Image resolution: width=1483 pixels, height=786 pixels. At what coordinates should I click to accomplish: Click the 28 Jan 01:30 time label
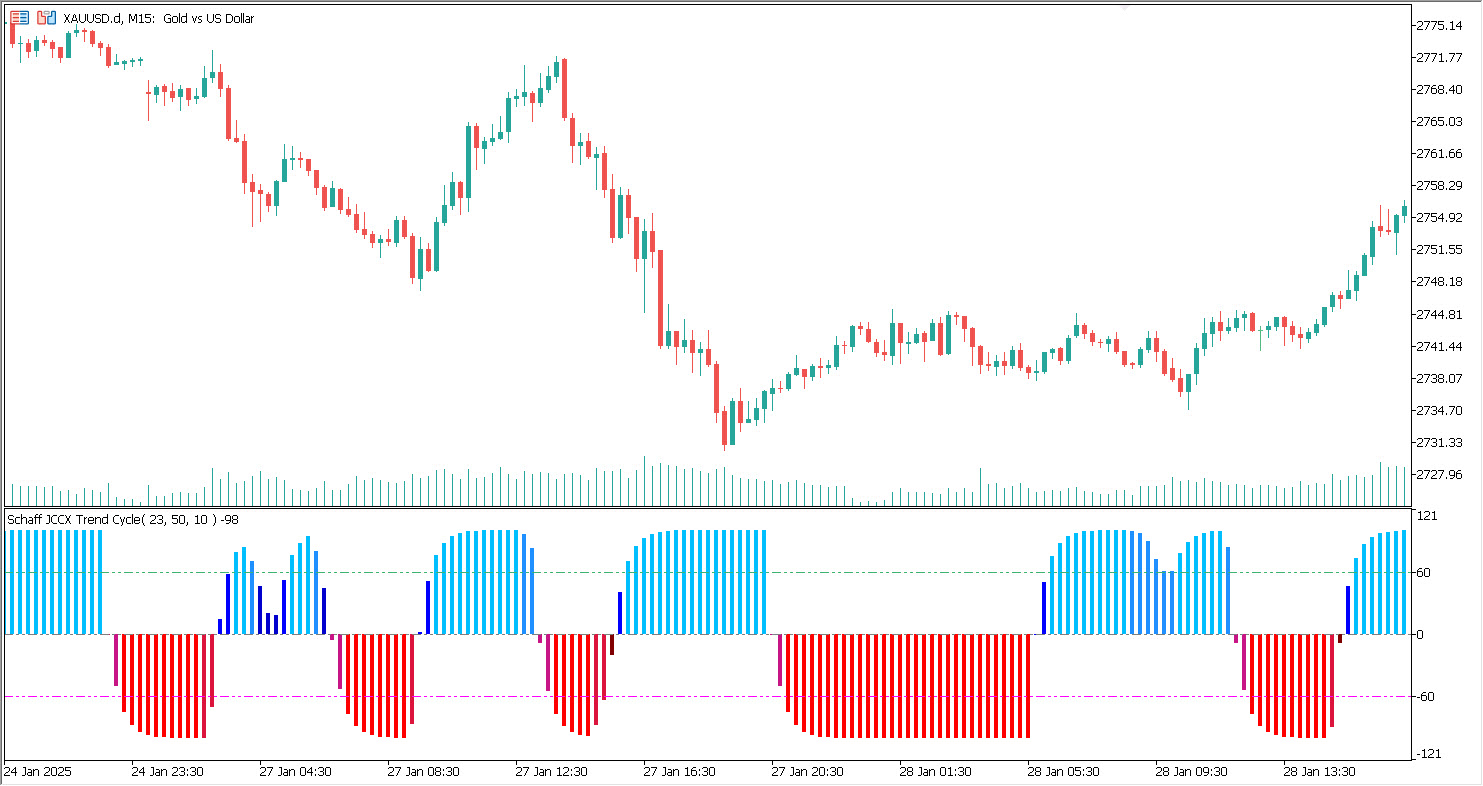click(x=936, y=772)
